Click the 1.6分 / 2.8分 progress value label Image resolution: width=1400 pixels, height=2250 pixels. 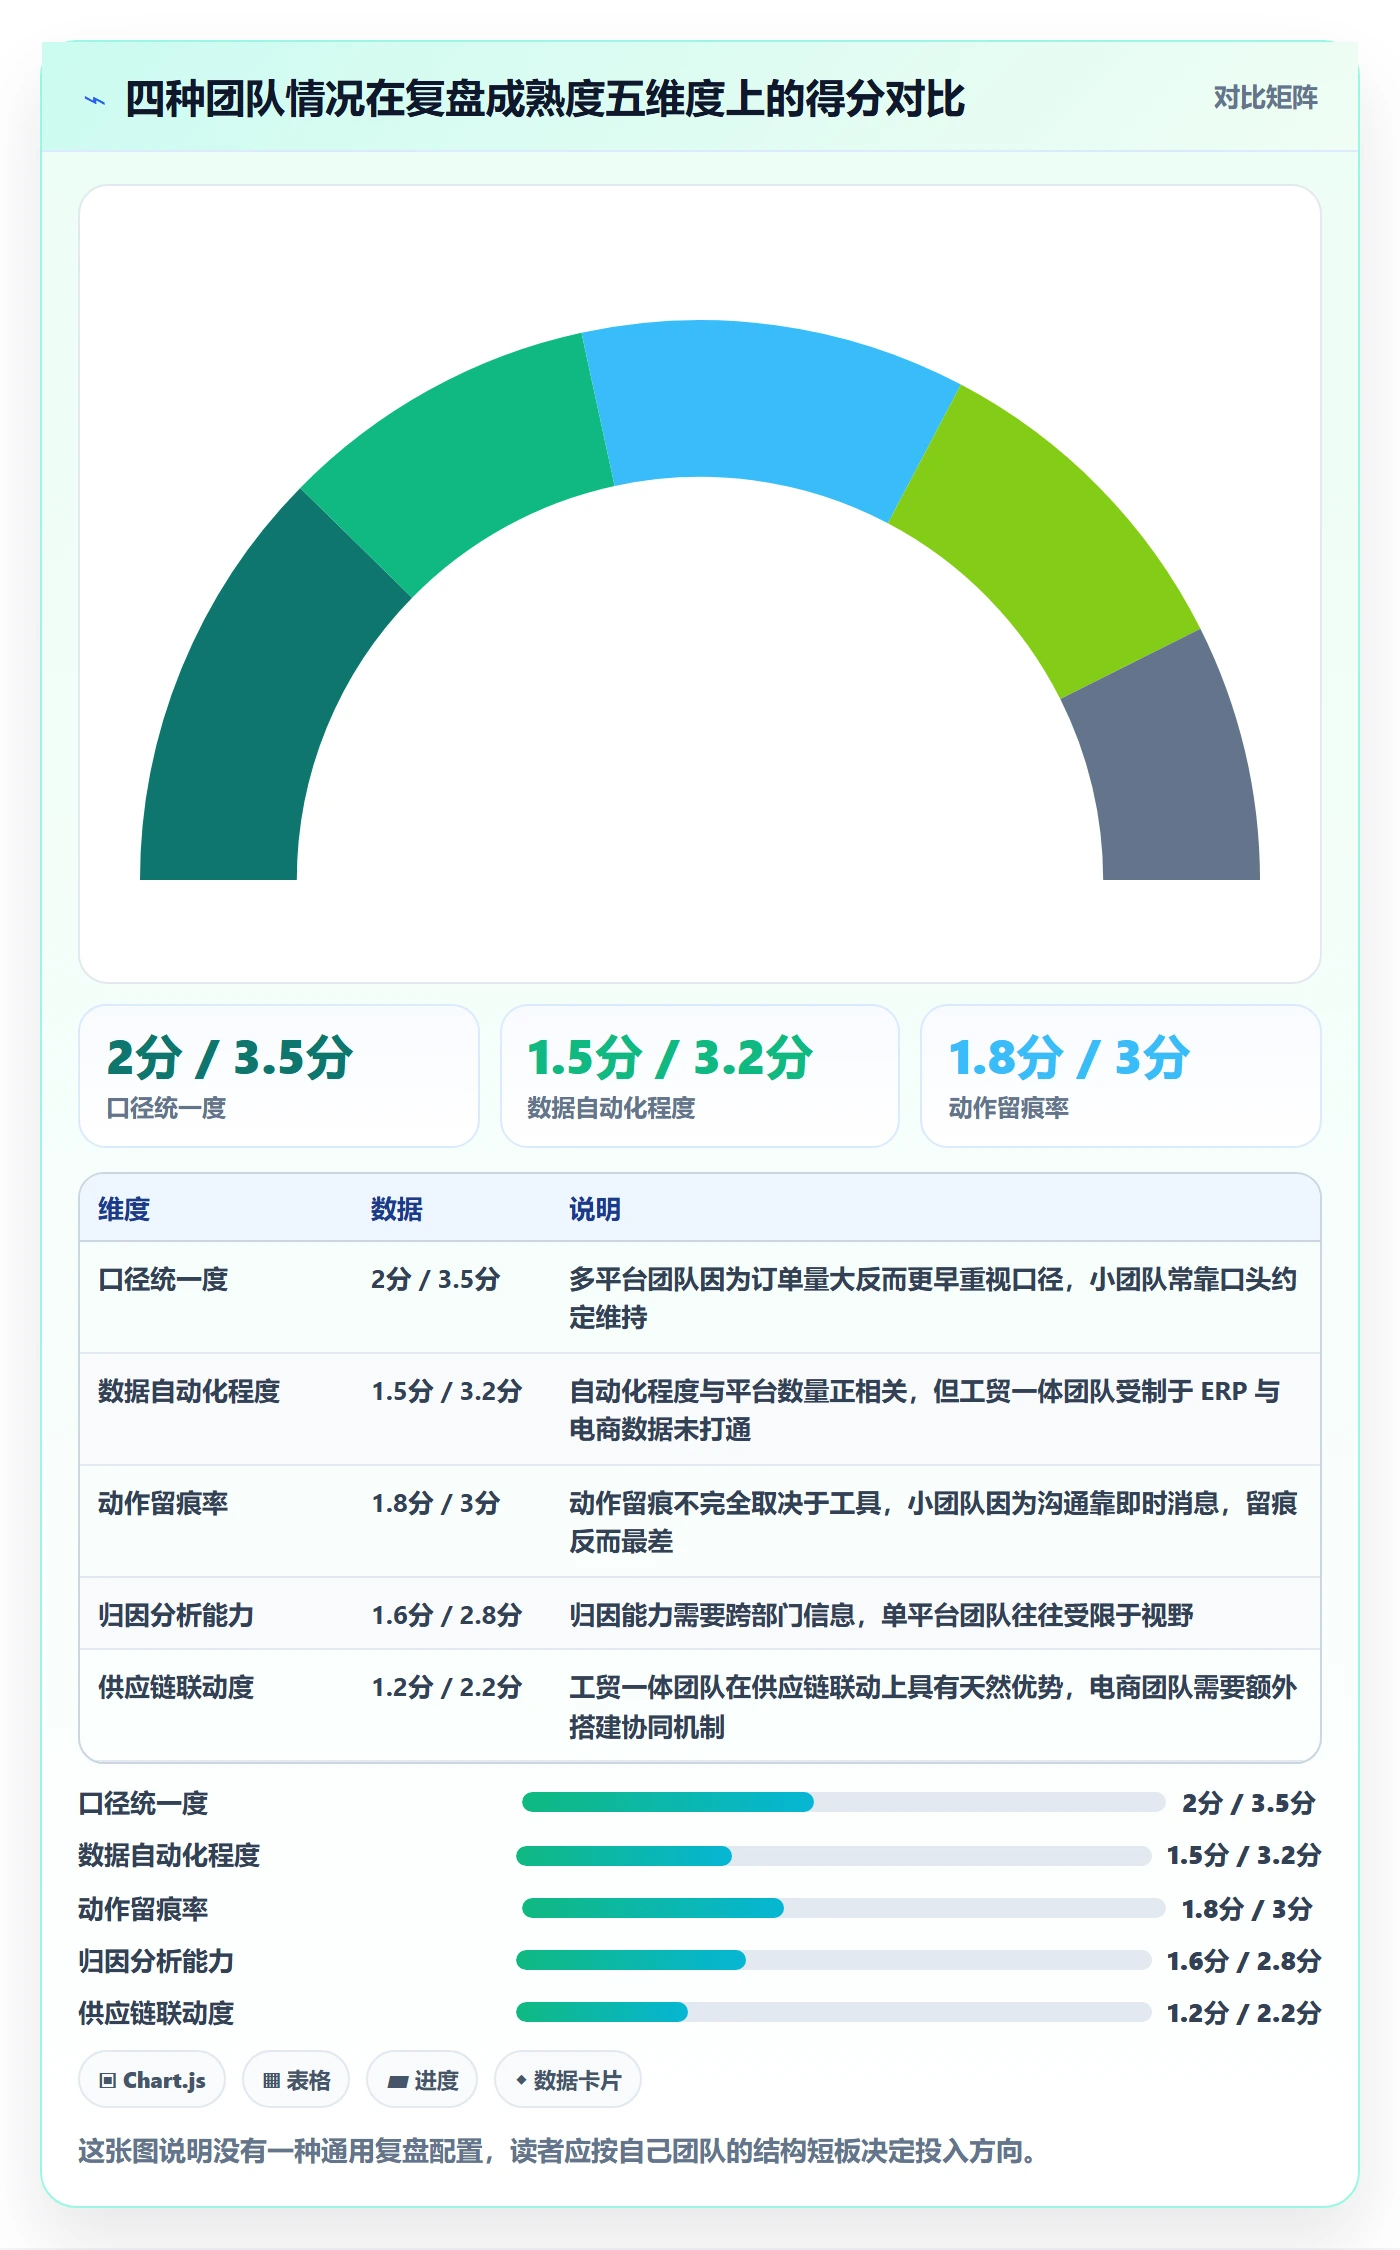click(1244, 1961)
